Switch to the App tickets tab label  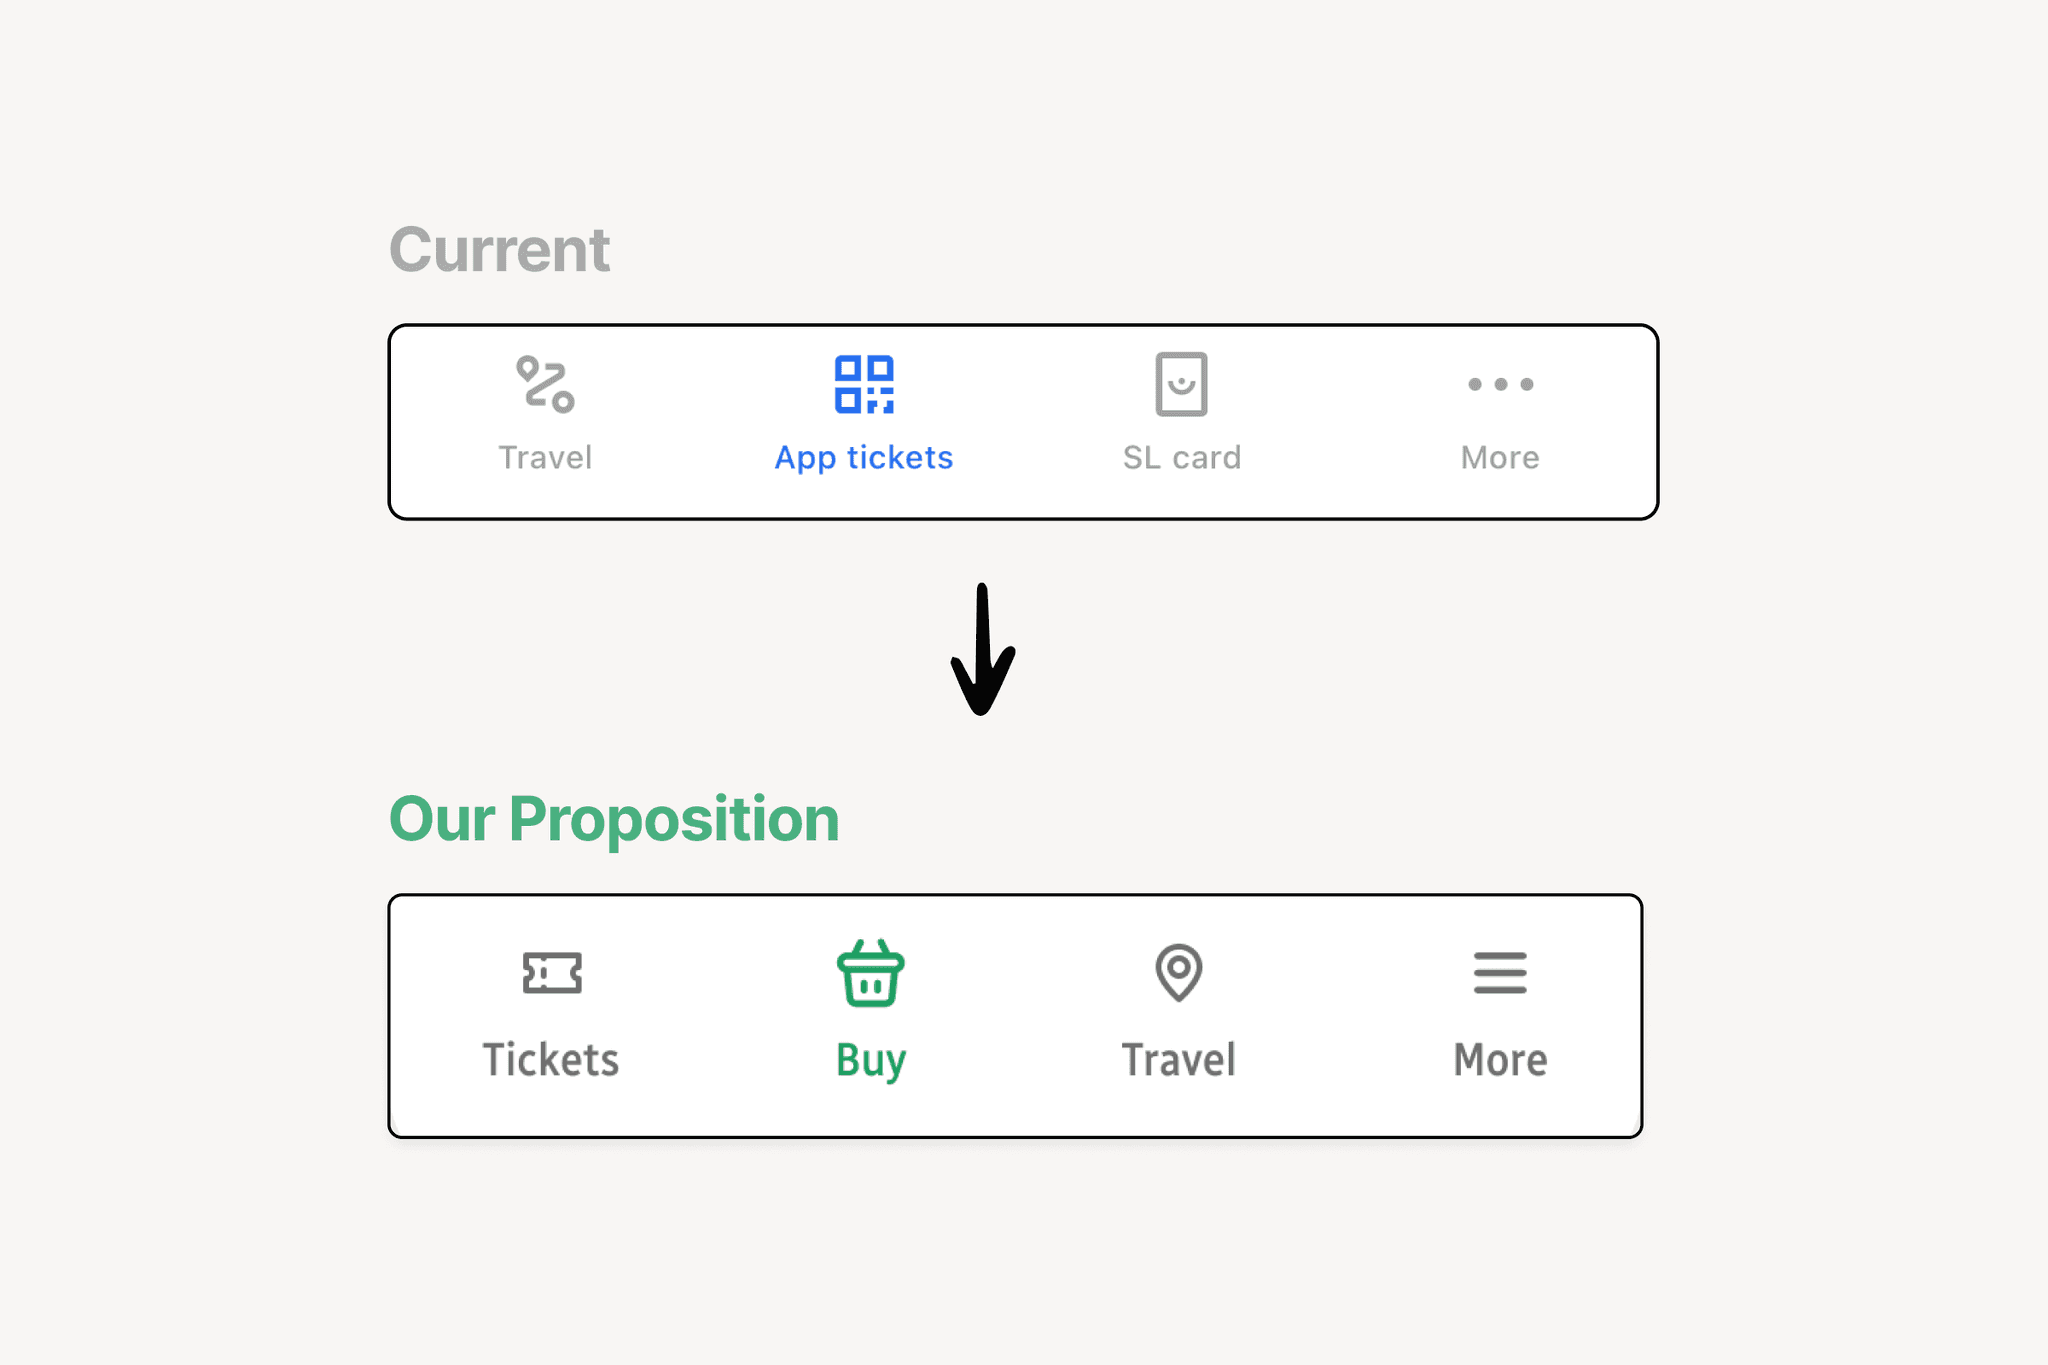tap(864, 458)
